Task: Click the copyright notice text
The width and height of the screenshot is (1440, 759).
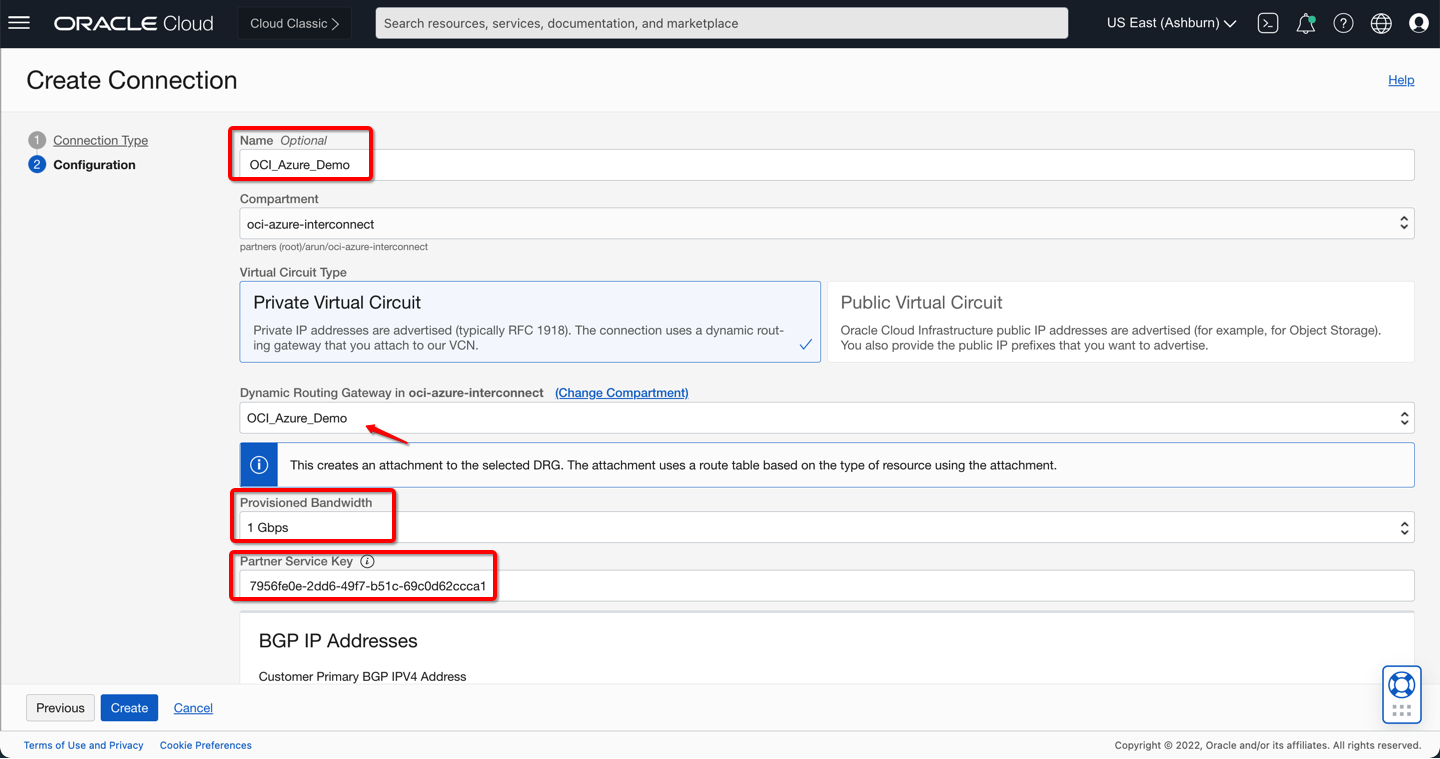Action: [1268, 745]
